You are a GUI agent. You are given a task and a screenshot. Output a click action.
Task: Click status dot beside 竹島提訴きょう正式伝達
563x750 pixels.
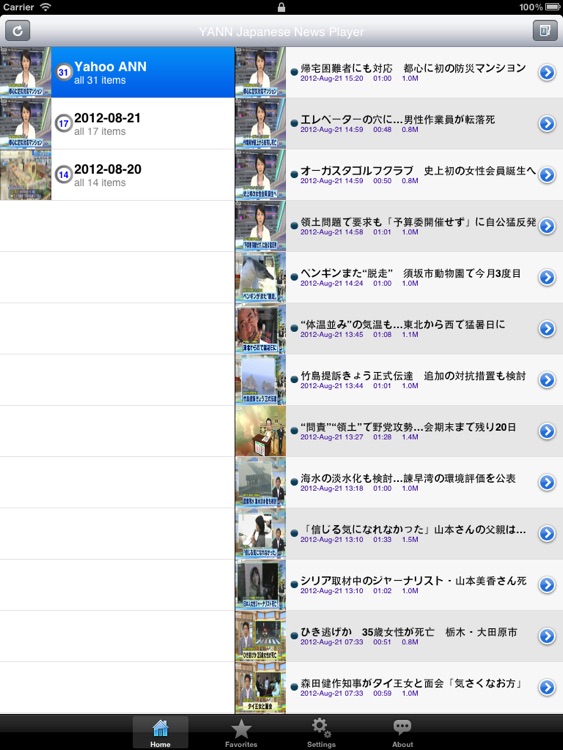click(x=294, y=380)
